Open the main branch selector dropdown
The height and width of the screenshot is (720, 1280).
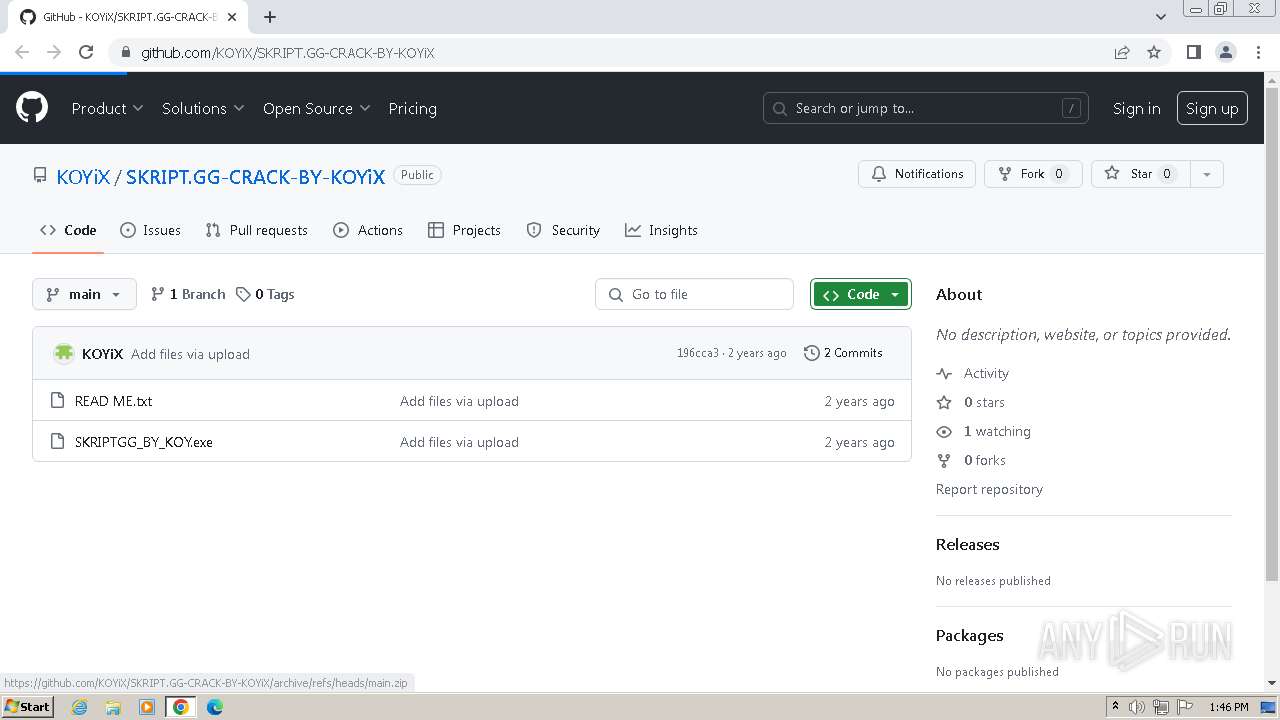(x=84, y=294)
